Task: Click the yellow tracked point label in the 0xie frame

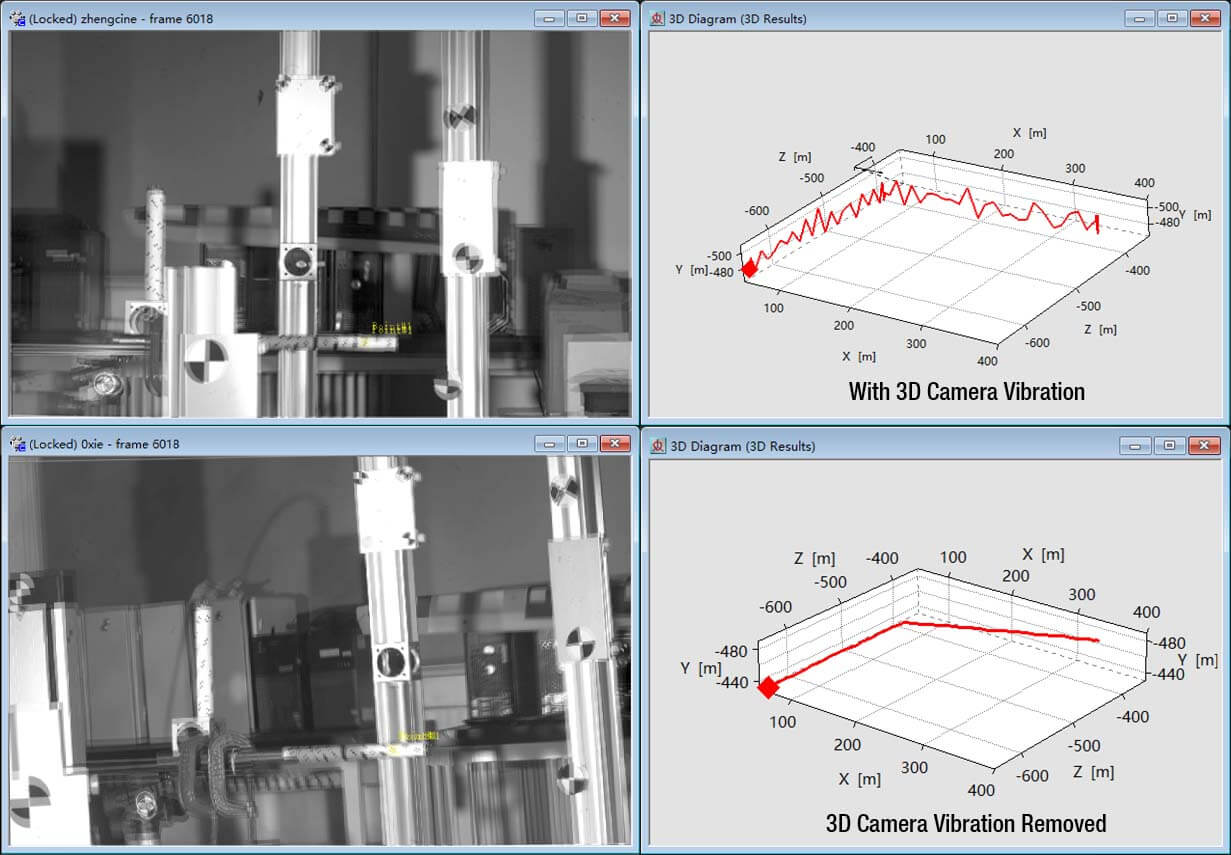Action: tap(419, 736)
